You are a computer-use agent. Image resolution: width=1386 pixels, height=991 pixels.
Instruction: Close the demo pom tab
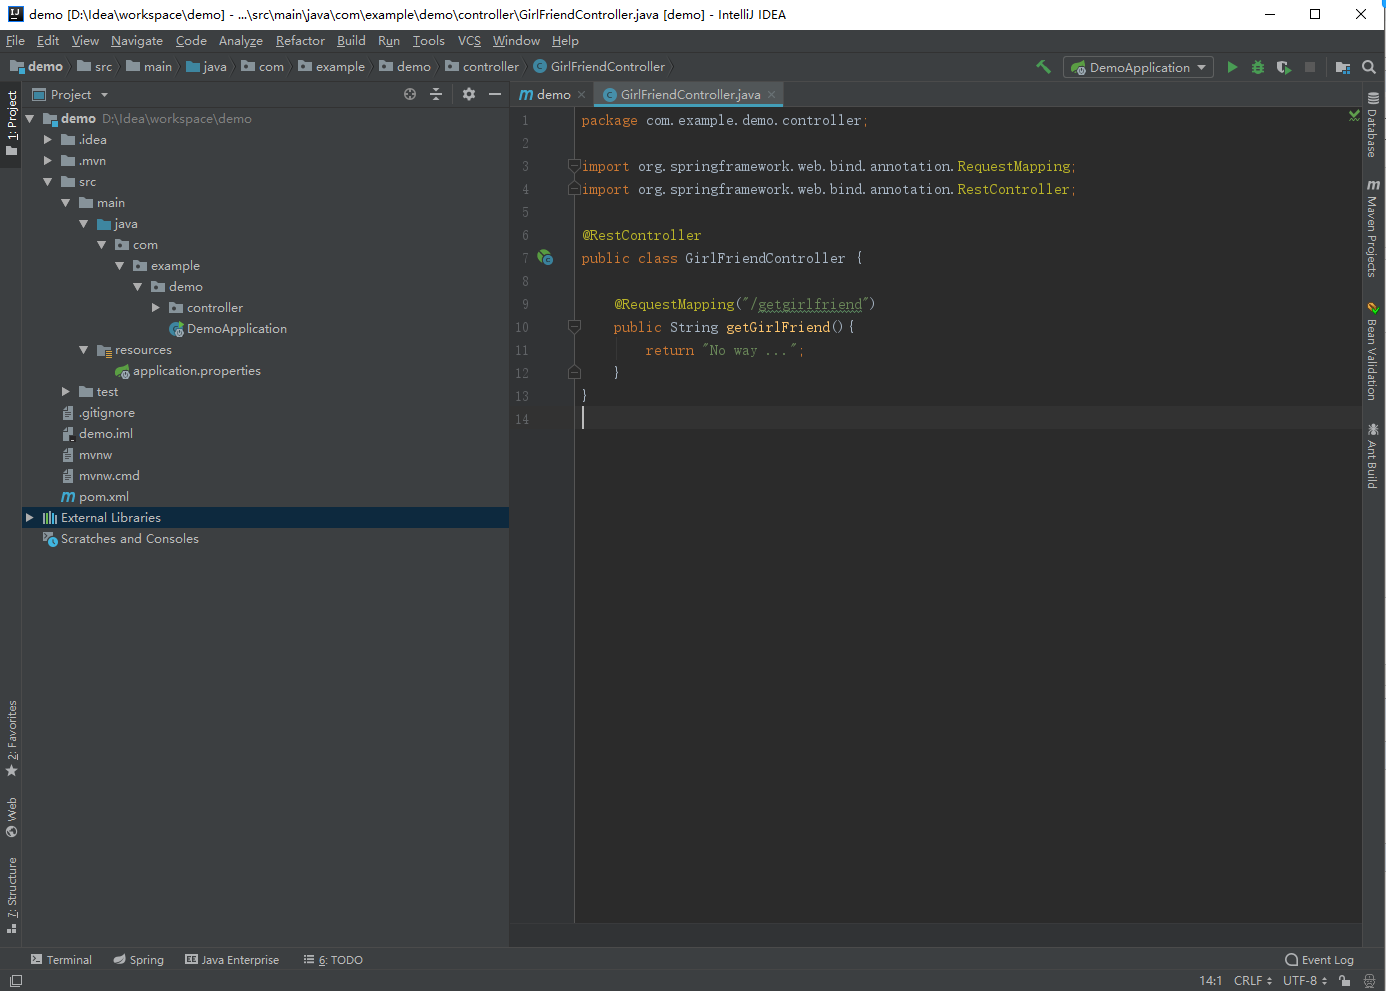581,94
